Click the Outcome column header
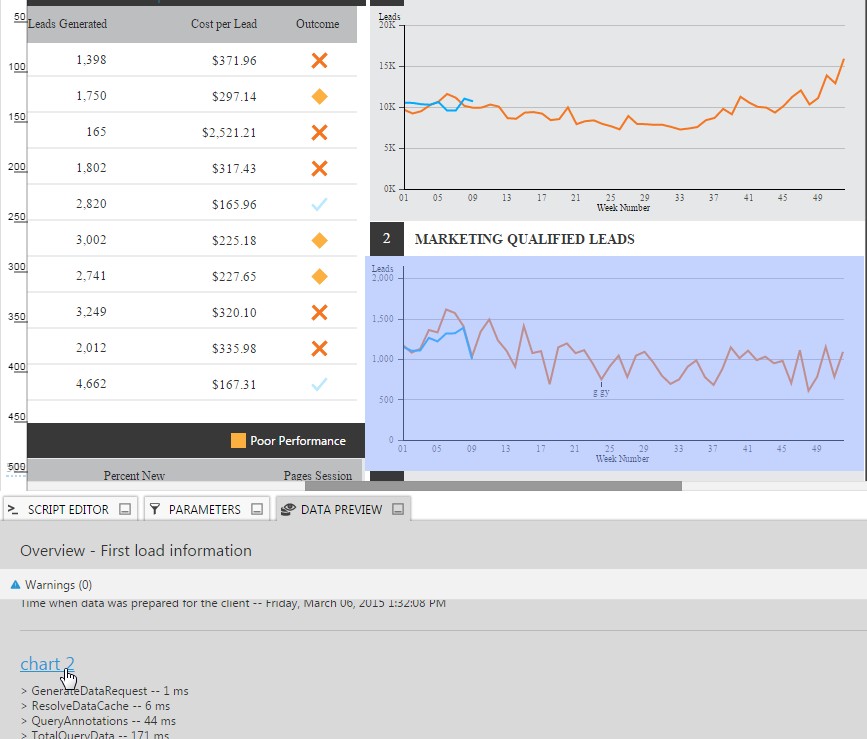The height and width of the screenshot is (739, 867). [318, 24]
